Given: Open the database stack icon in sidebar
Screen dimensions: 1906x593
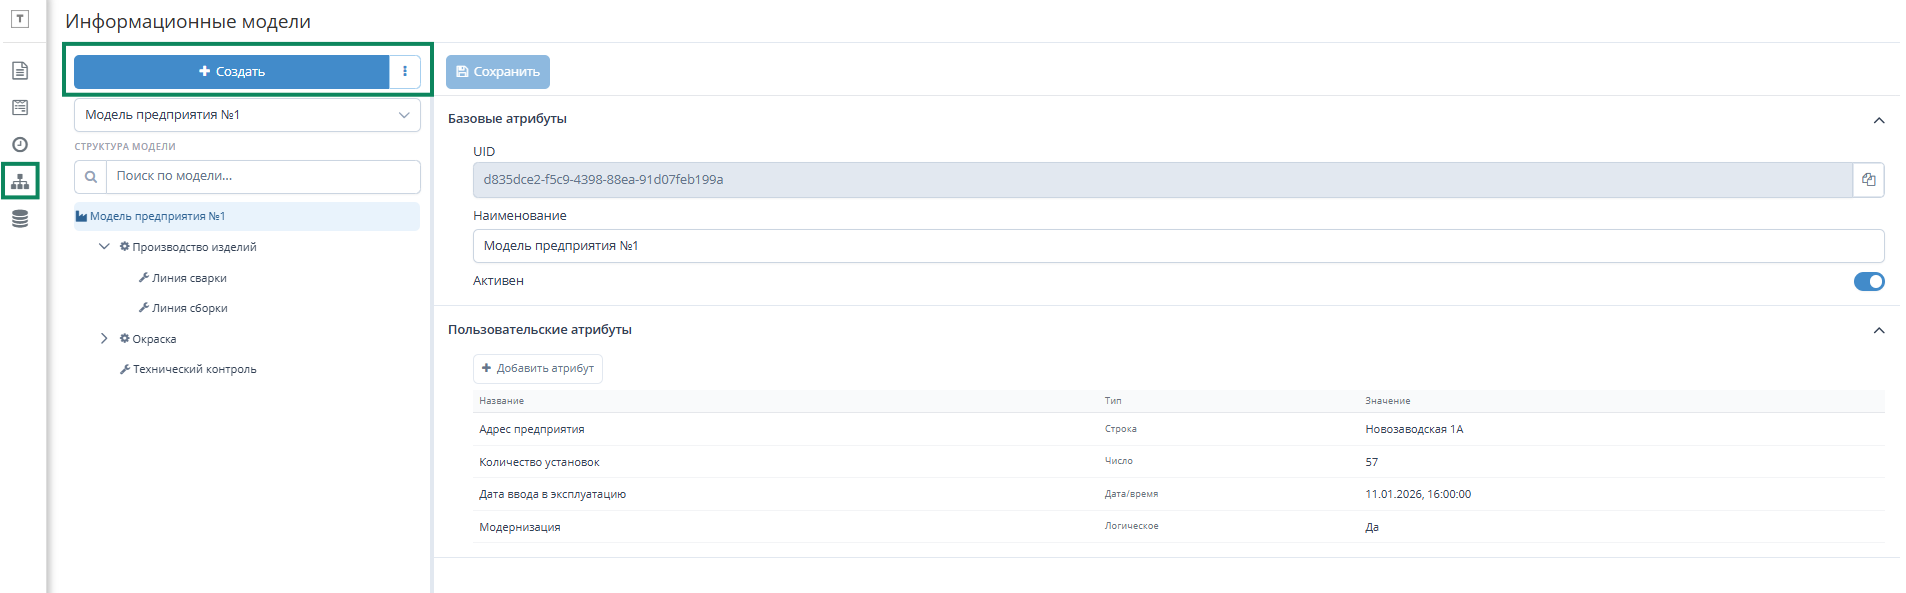Looking at the screenshot, I should [x=20, y=219].
